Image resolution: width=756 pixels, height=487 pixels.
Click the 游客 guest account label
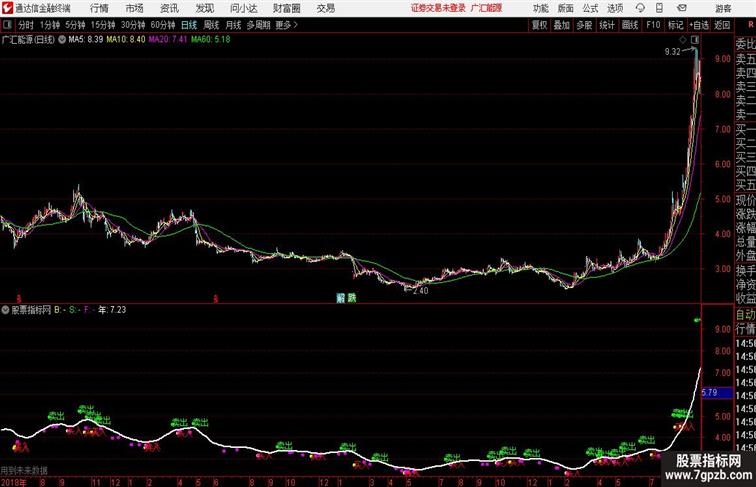[x=723, y=8]
